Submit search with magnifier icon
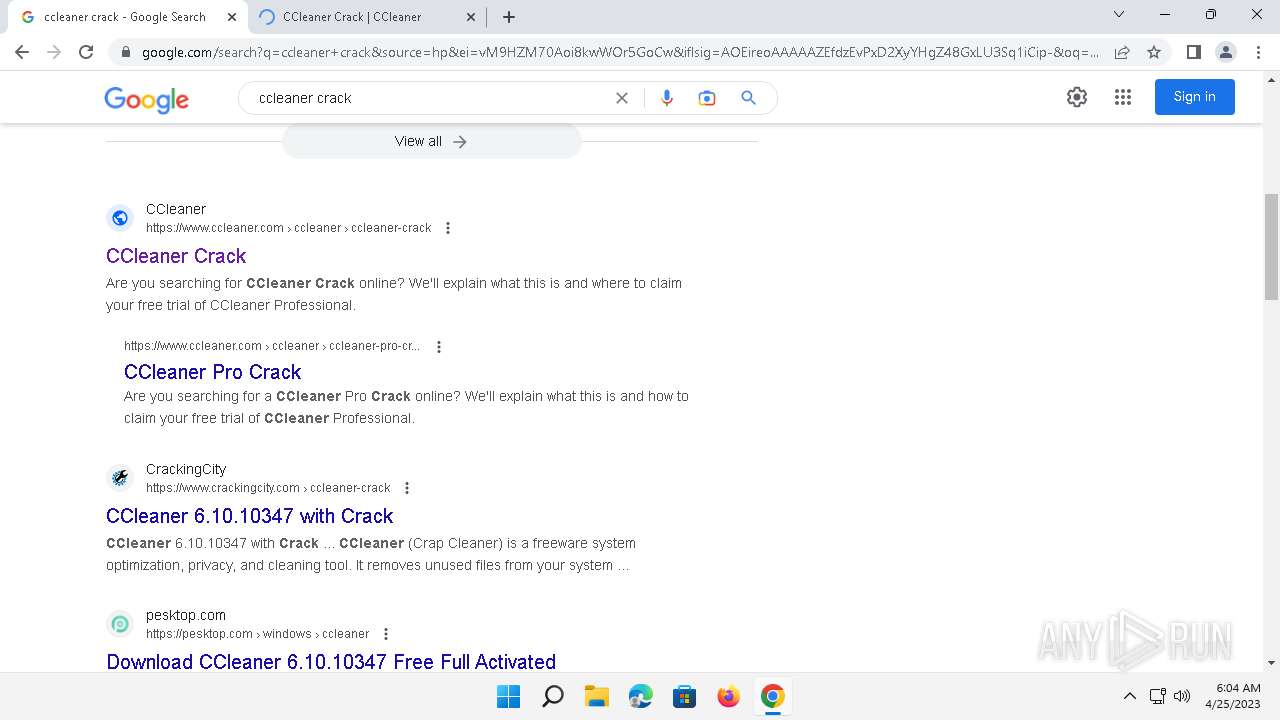 point(748,98)
